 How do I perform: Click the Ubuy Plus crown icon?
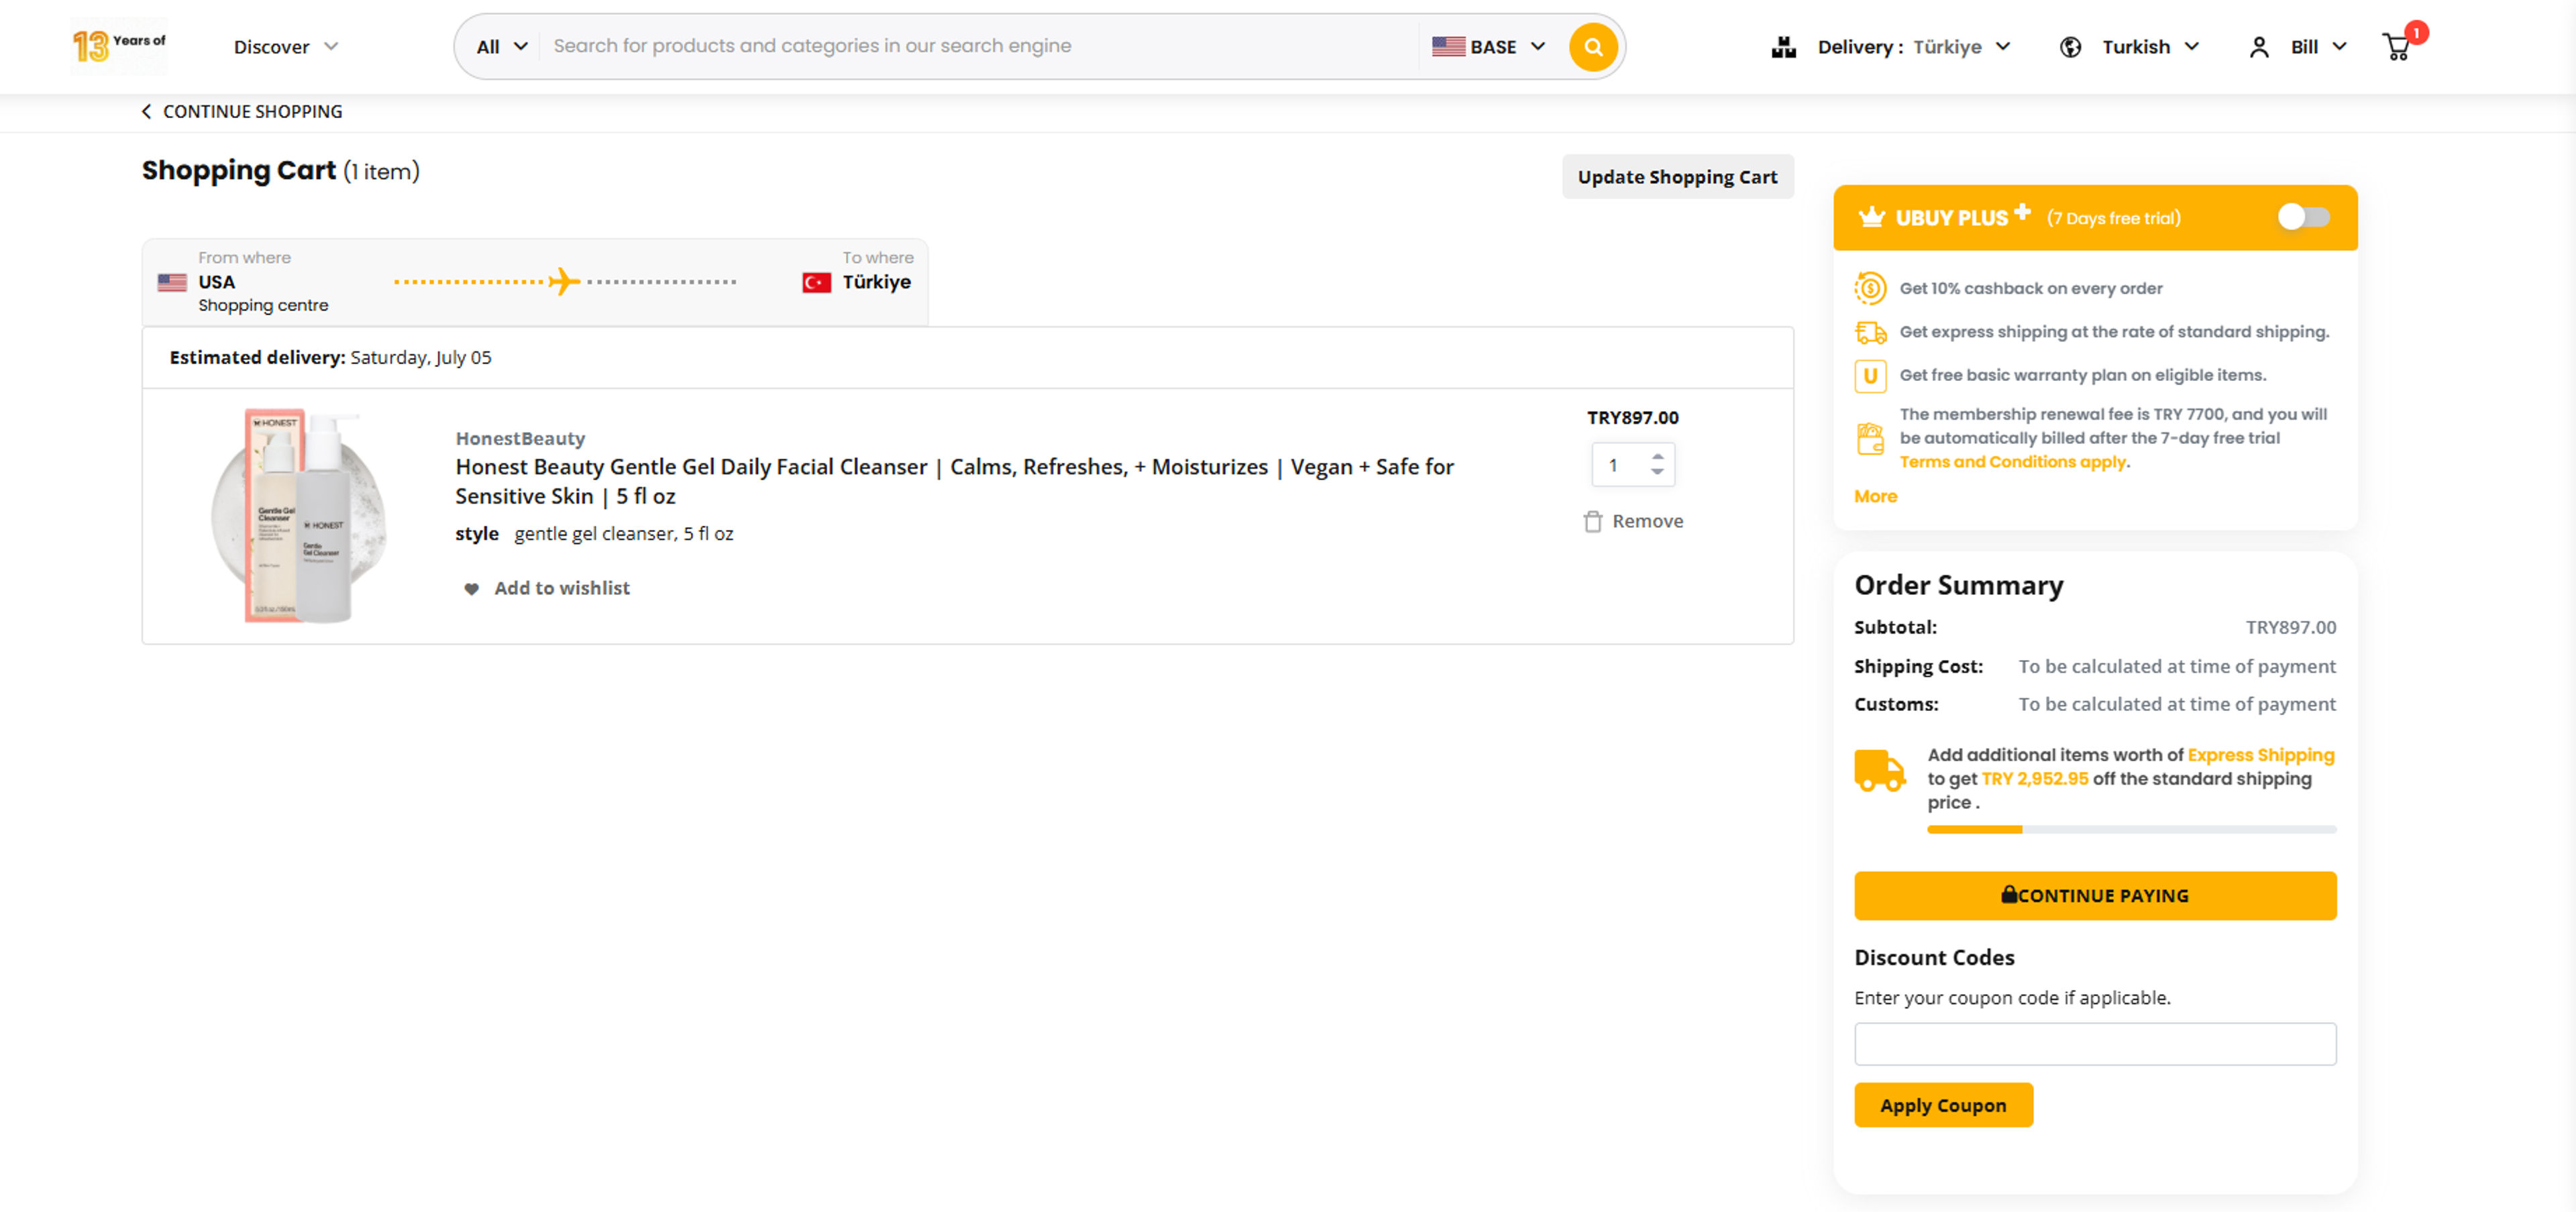(x=1871, y=217)
